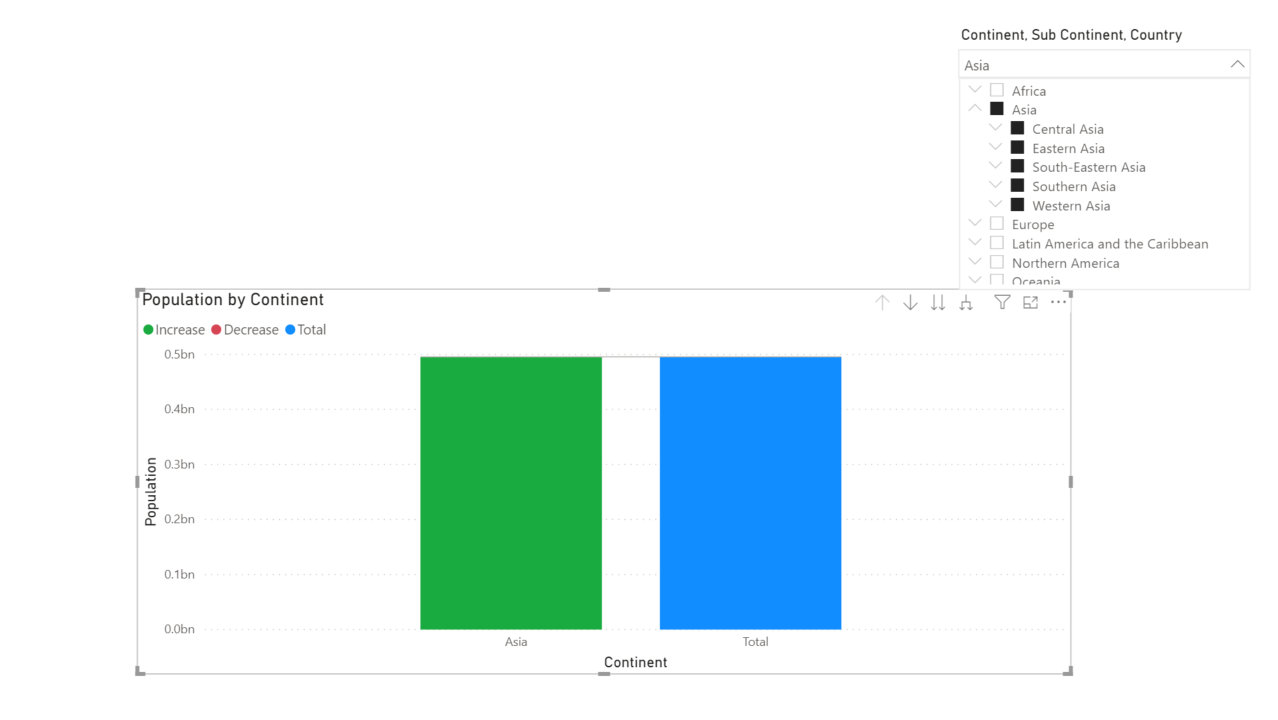Uncheck the South-Eastern Asia checkbox
The width and height of the screenshot is (1278, 720).
[1017, 166]
